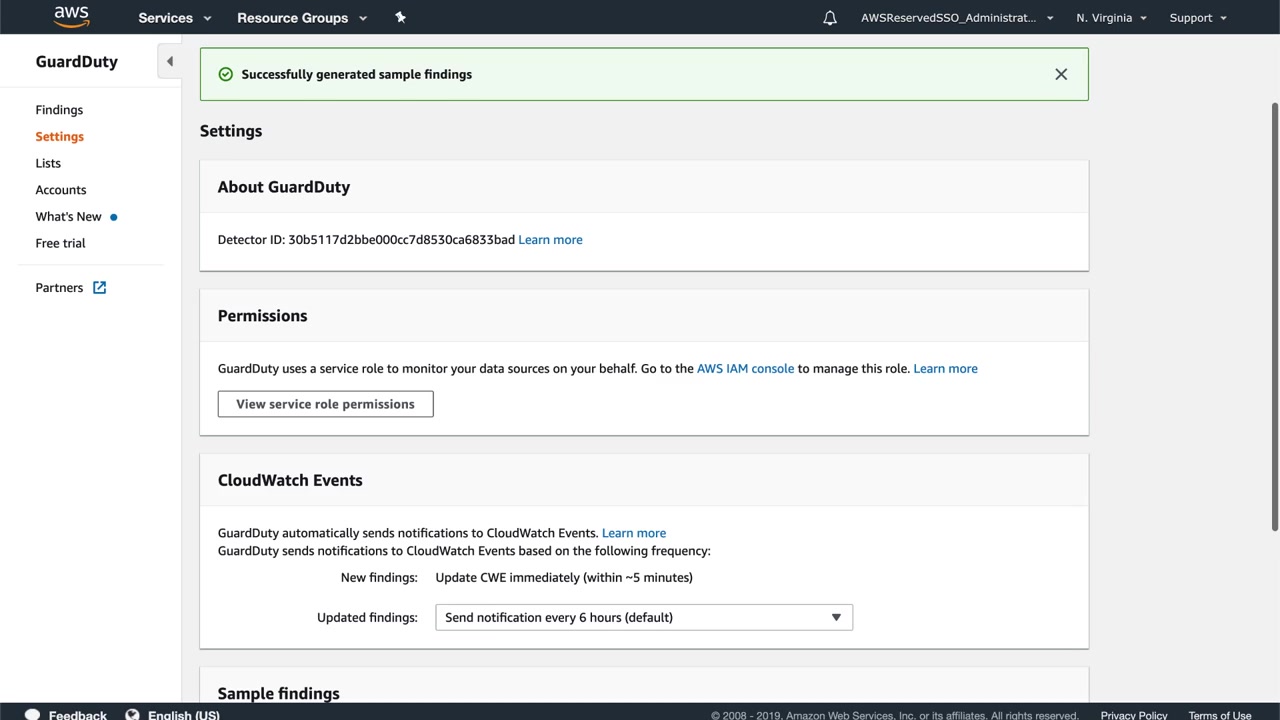Click the pin shortcuts icon in navbar

point(400,17)
